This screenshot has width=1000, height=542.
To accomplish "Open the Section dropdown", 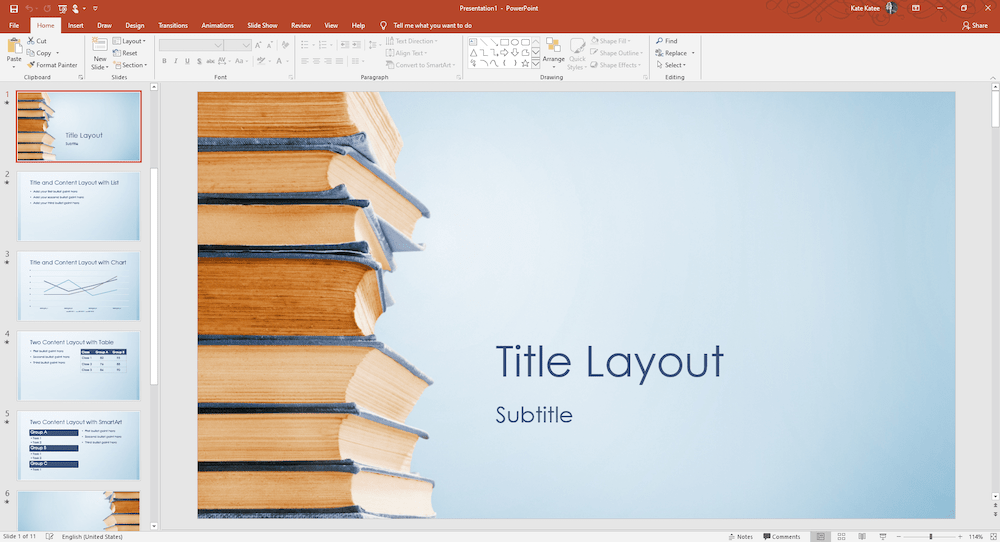I will [130, 65].
